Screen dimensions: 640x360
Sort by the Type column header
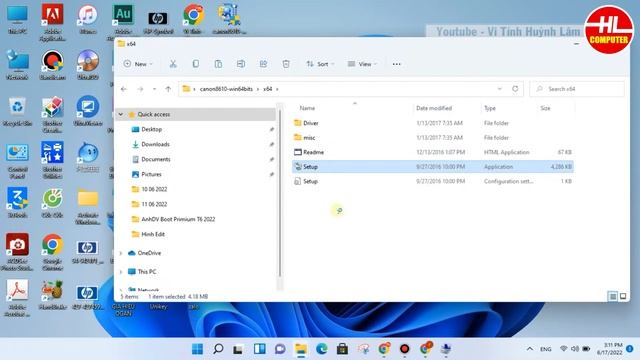coord(490,108)
